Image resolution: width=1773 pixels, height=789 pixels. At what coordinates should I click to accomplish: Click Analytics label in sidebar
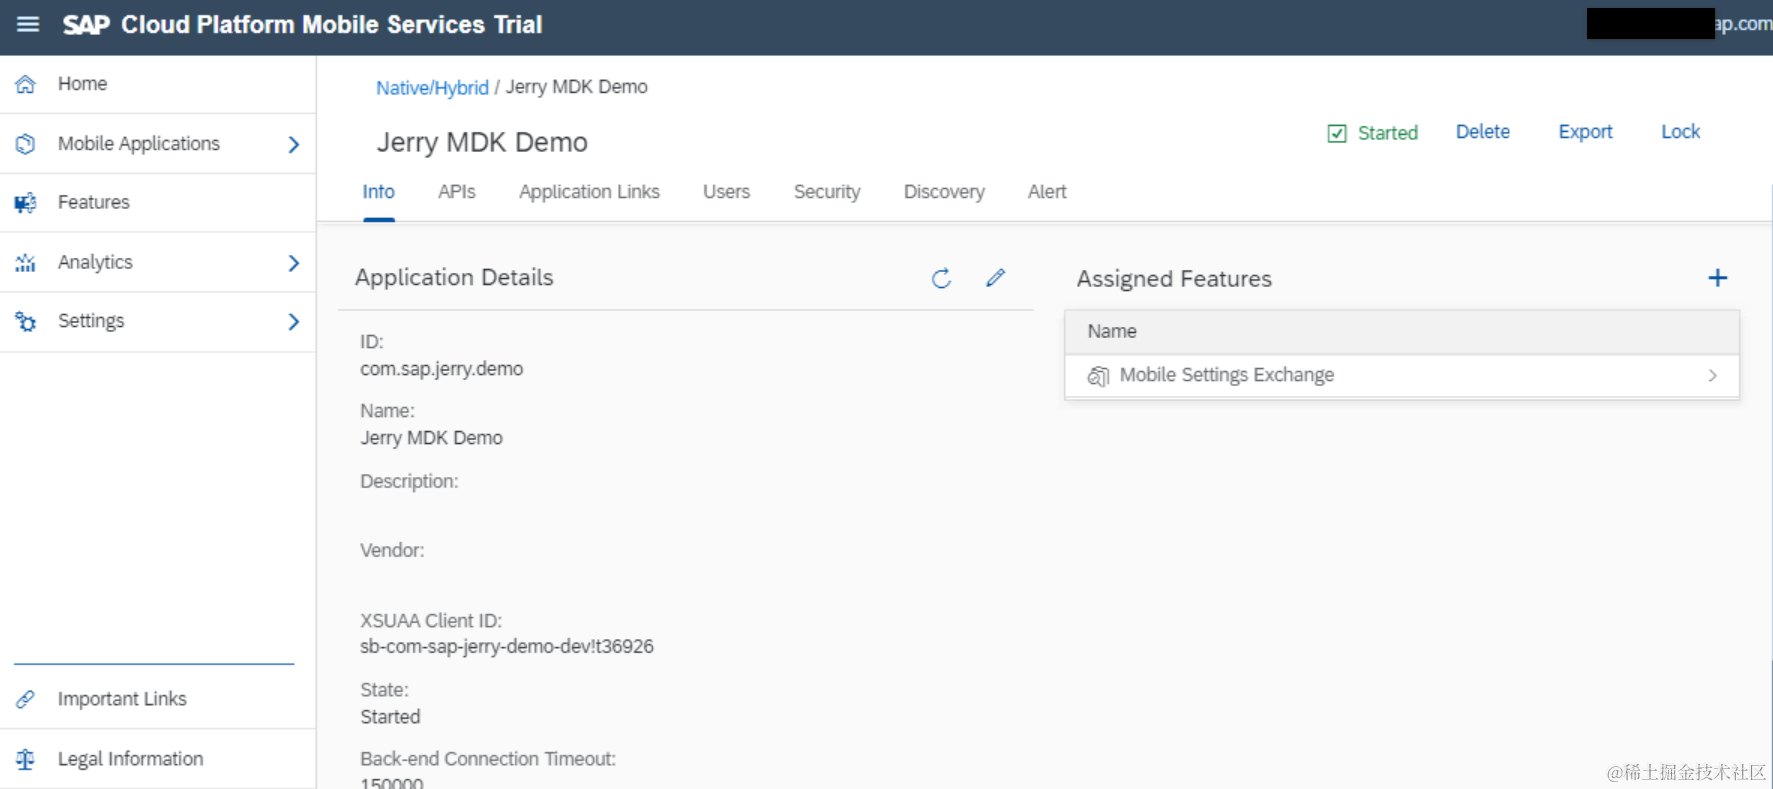point(95,262)
